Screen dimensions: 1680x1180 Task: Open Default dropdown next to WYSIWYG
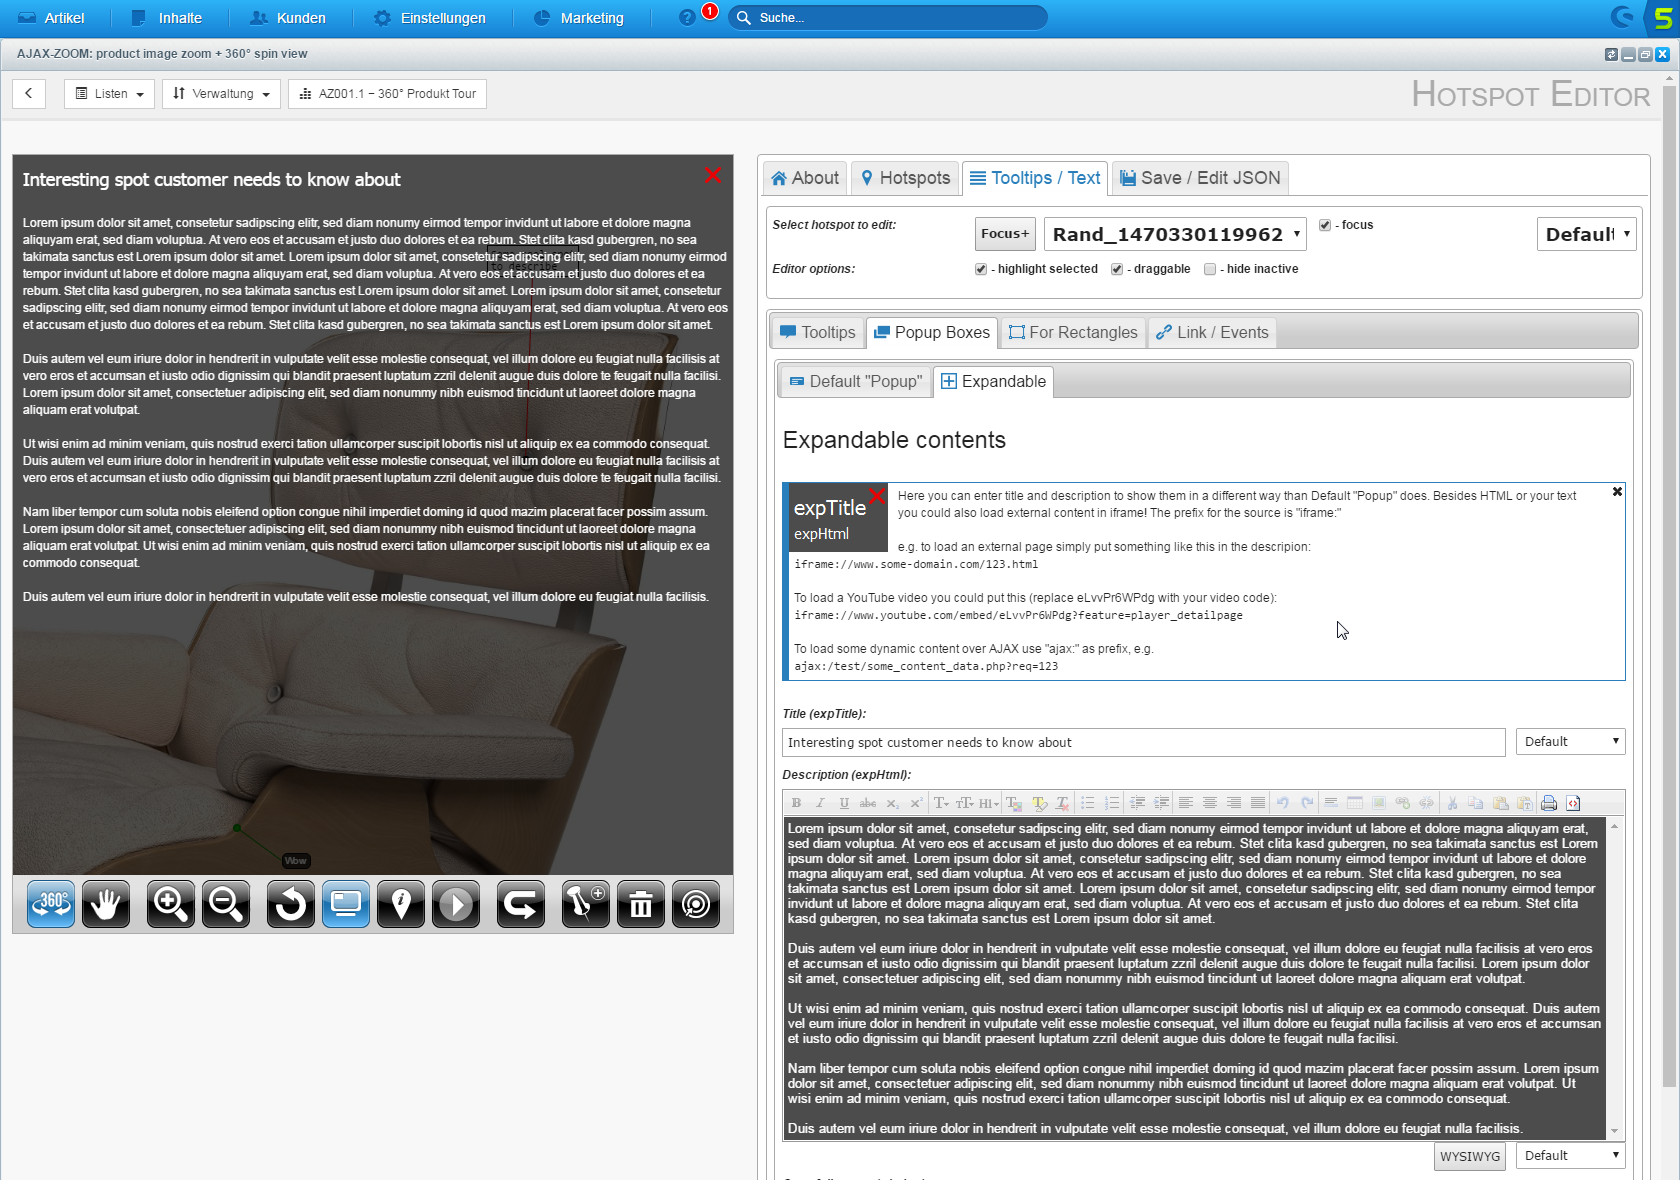[1570, 1155]
